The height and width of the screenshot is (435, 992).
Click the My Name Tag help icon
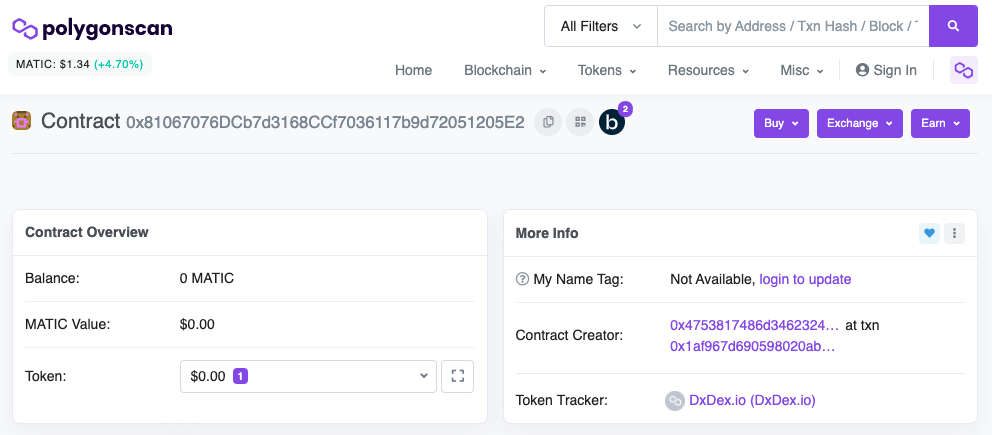(522, 279)
